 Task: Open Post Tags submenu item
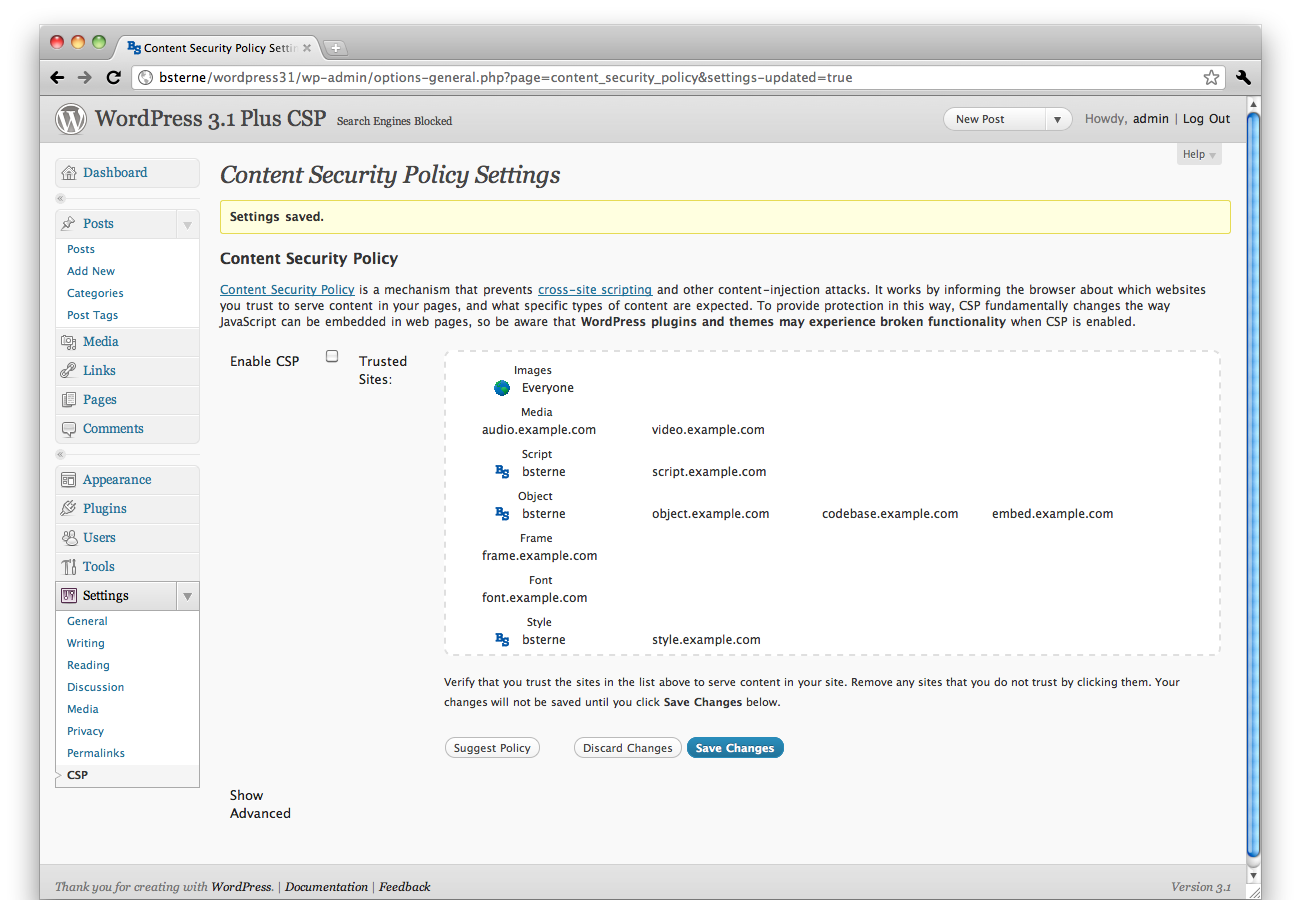pos(92,315)
